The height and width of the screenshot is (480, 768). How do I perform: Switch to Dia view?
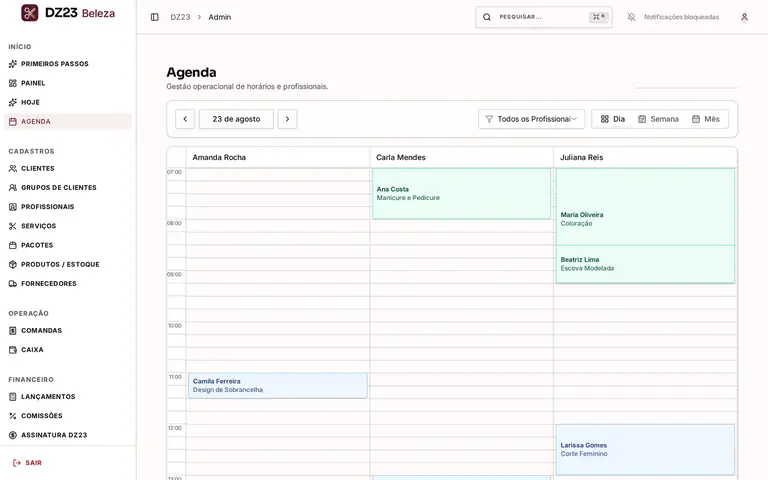point(613,119)
